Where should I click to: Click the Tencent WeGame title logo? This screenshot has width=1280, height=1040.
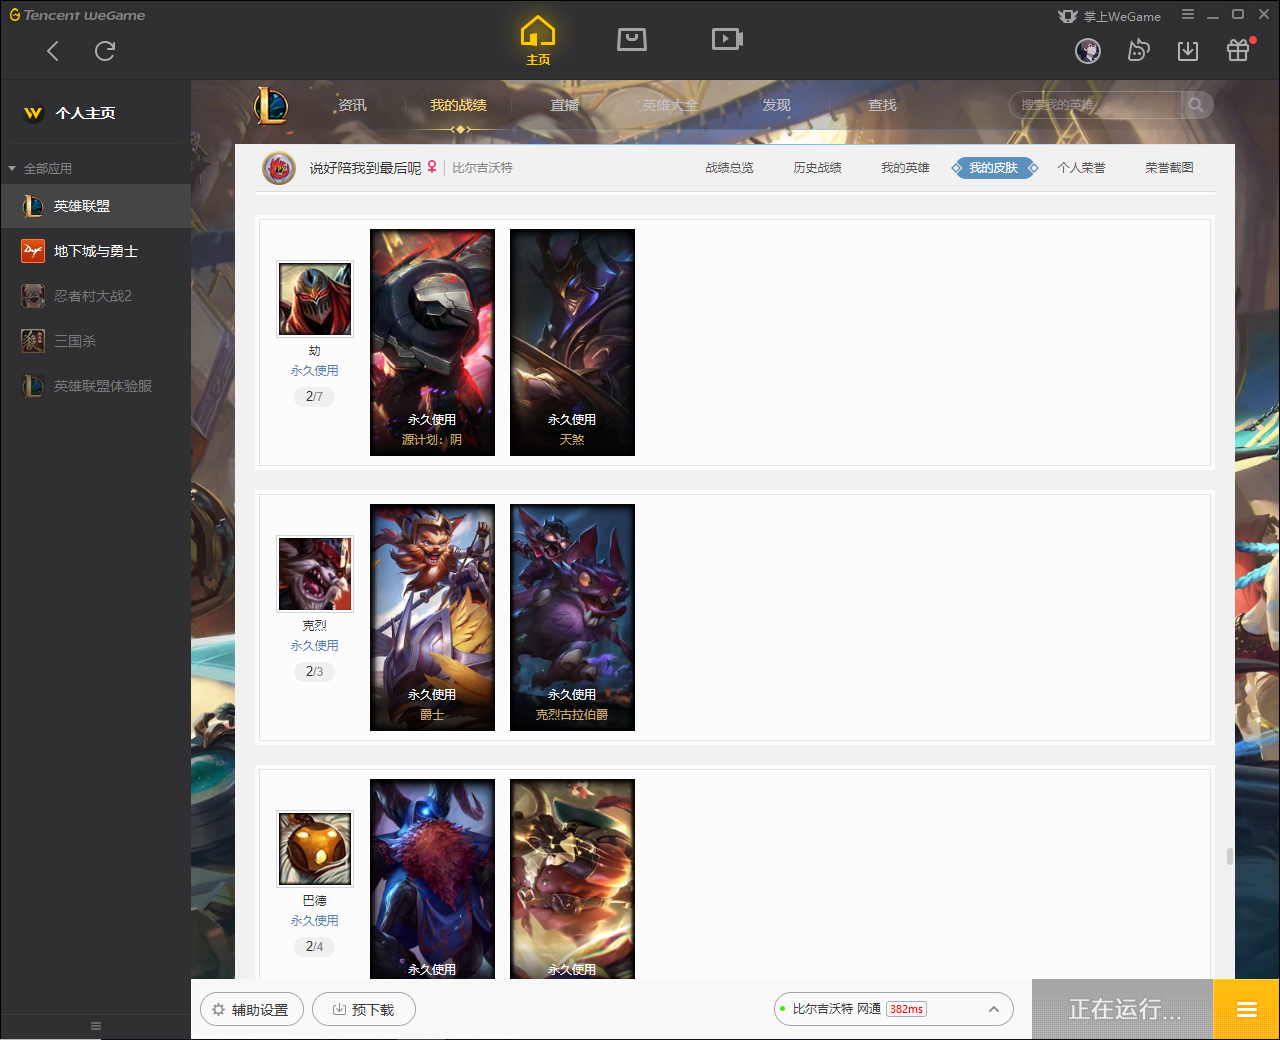(x=77, y=15)
